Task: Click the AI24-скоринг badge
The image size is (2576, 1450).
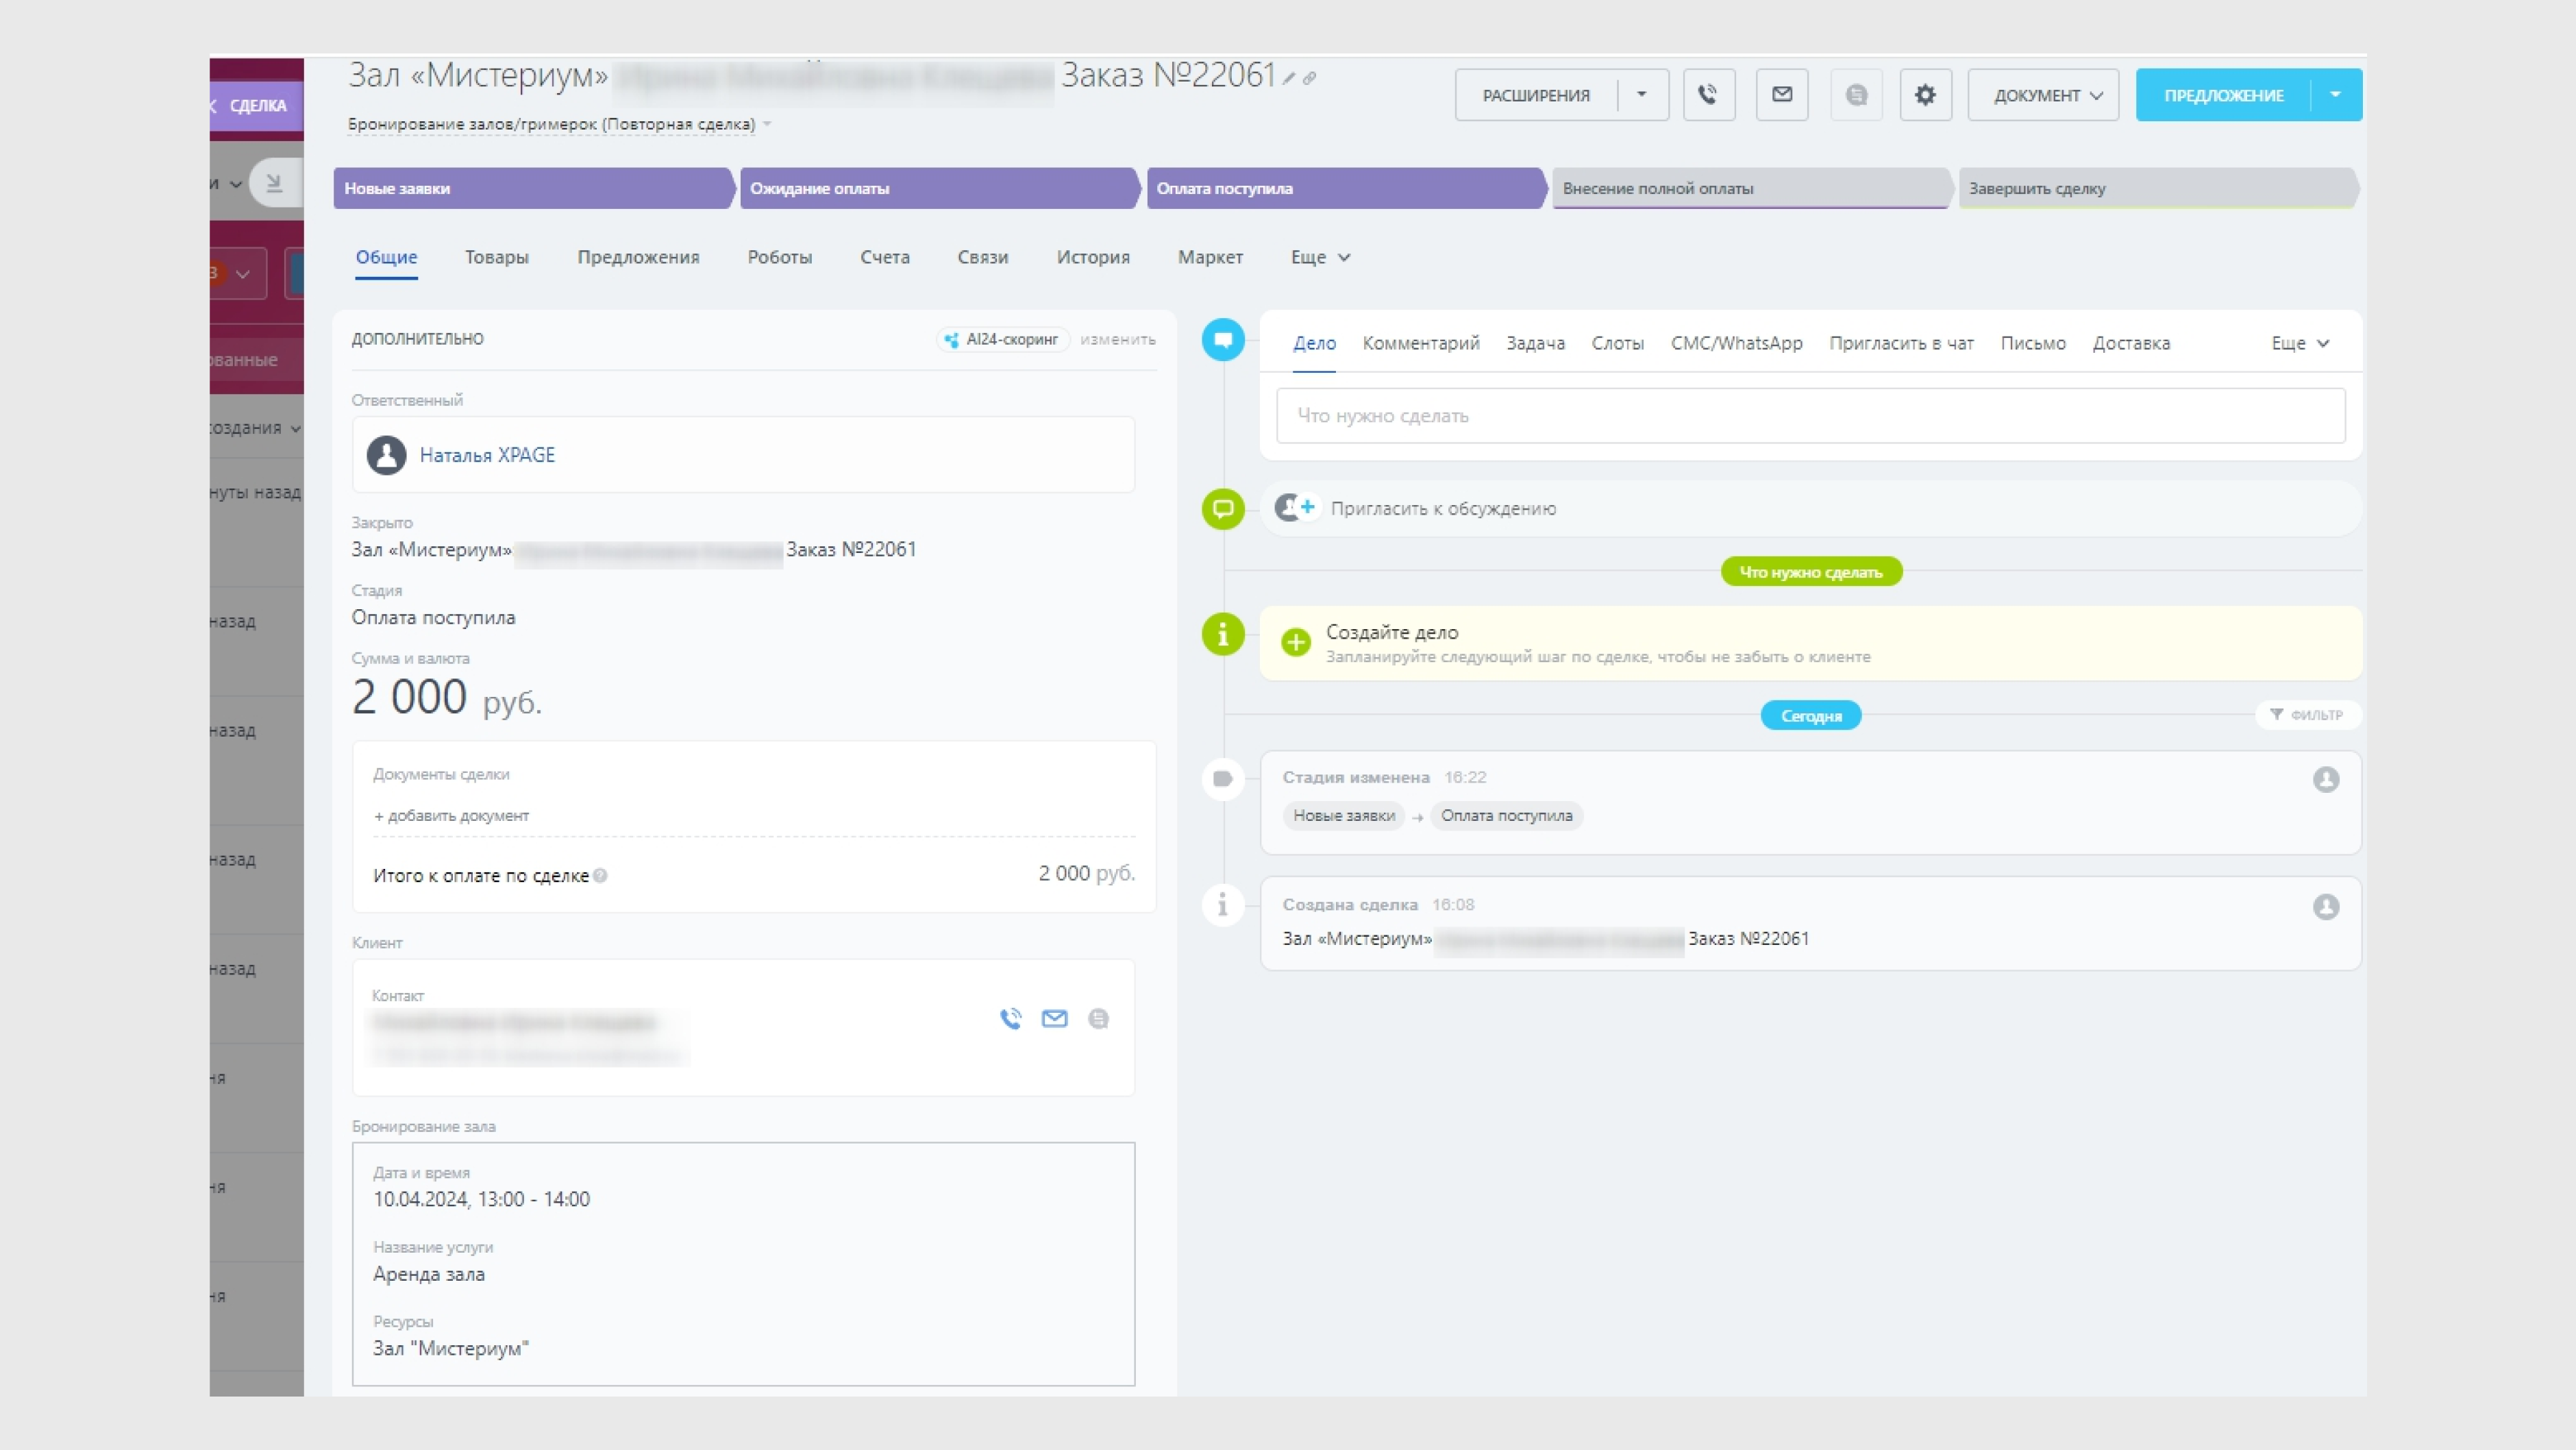Action: click(x=1003, y=340)
